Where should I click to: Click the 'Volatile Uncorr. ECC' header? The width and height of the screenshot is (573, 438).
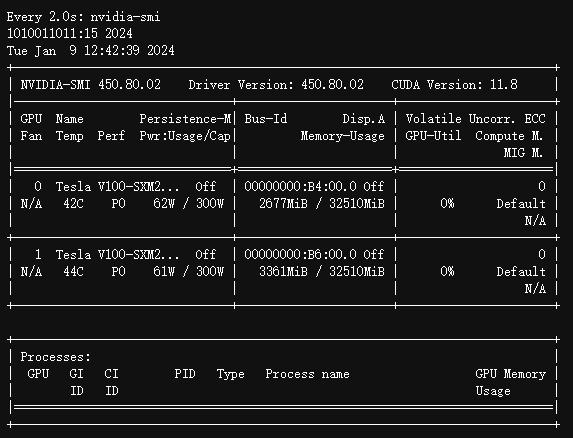tap(475, 119)
